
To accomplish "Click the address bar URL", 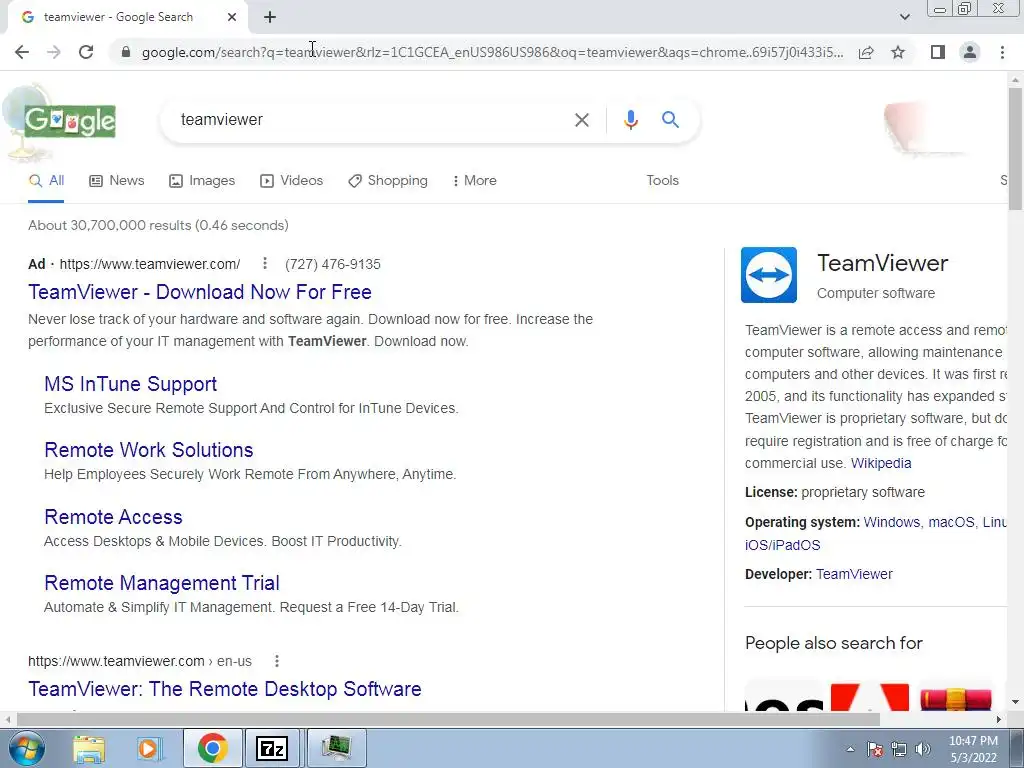I will click(492, 52).
